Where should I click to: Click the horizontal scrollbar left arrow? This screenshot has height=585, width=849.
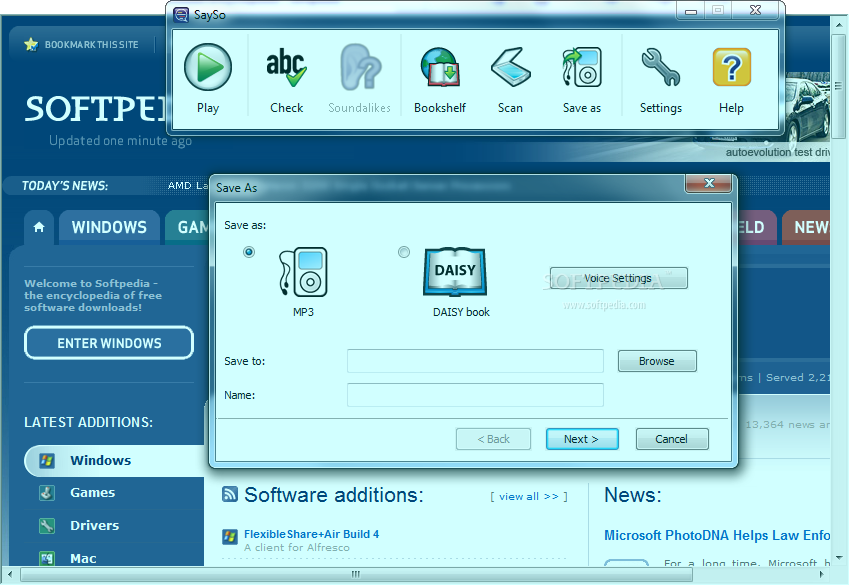(x=10, y=574)
